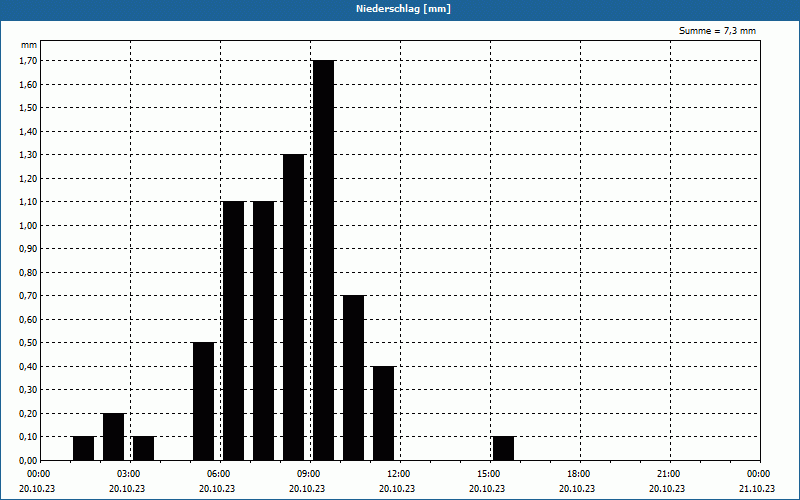Click the y-axis label 1,50
The width and height of the screenshot is (800, 500).
click(28, 108)
